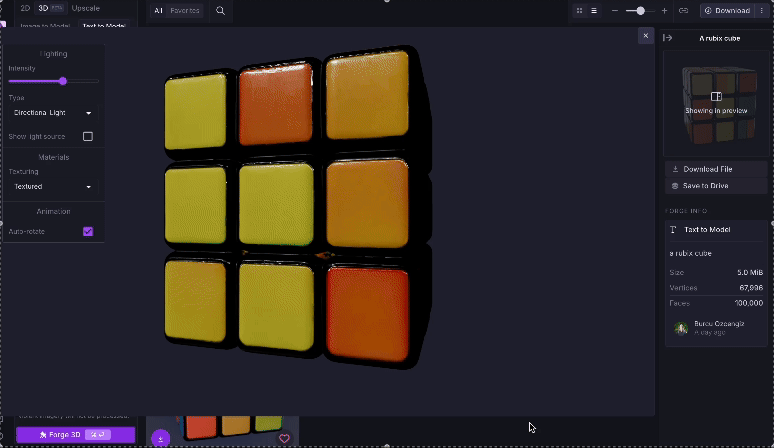Switch to the Upscale tab

(86, 8)
